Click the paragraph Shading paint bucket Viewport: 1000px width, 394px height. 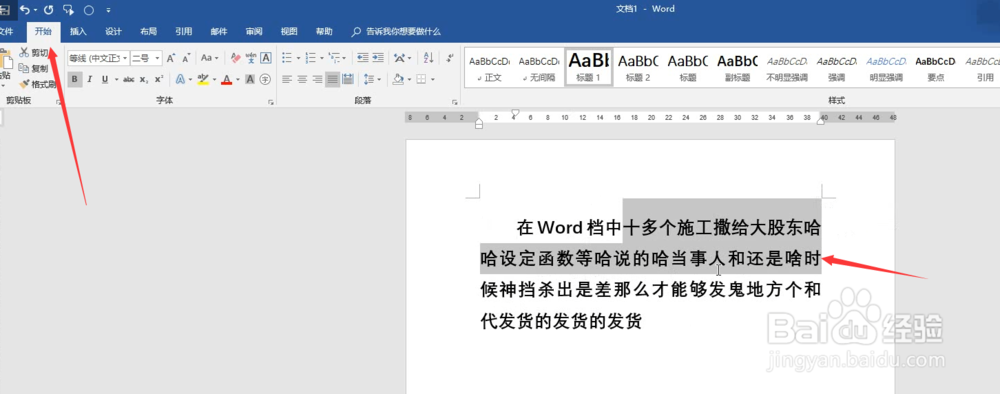pos(398,80)
